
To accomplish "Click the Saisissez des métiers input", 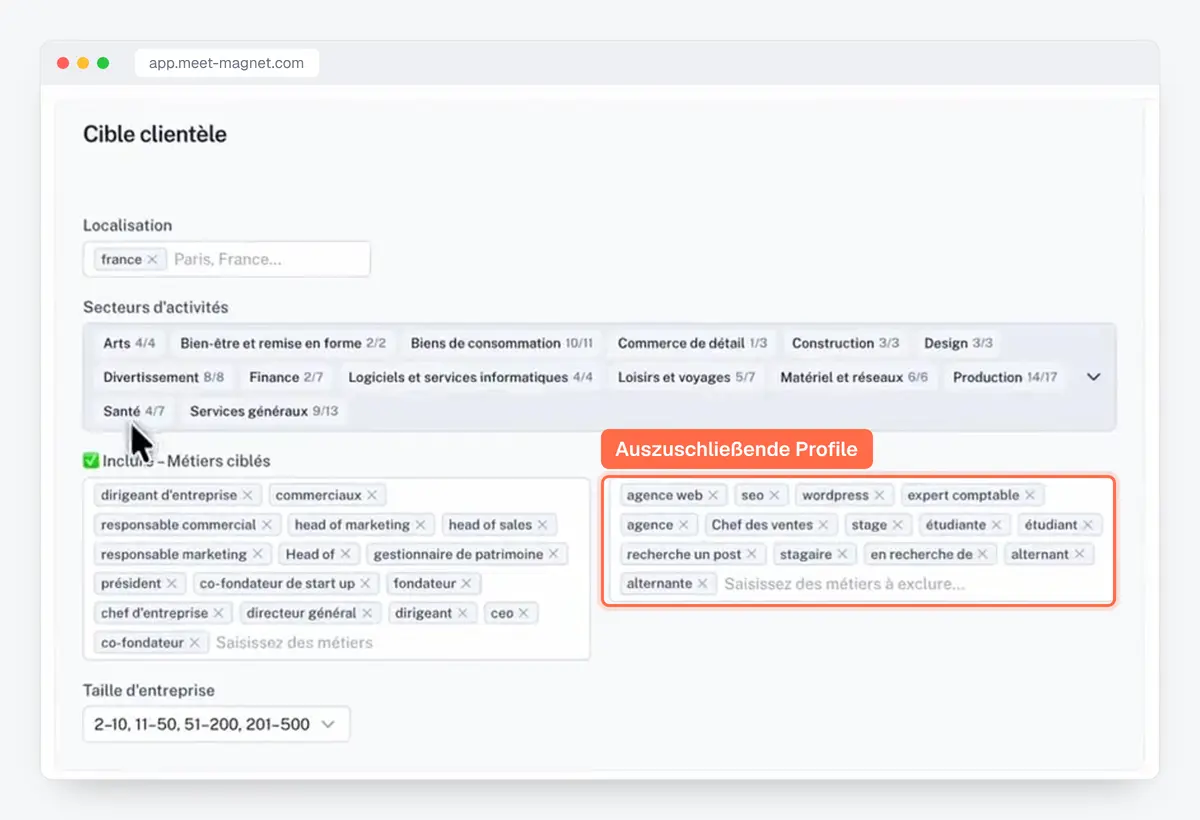I will (x=294, y=642).
